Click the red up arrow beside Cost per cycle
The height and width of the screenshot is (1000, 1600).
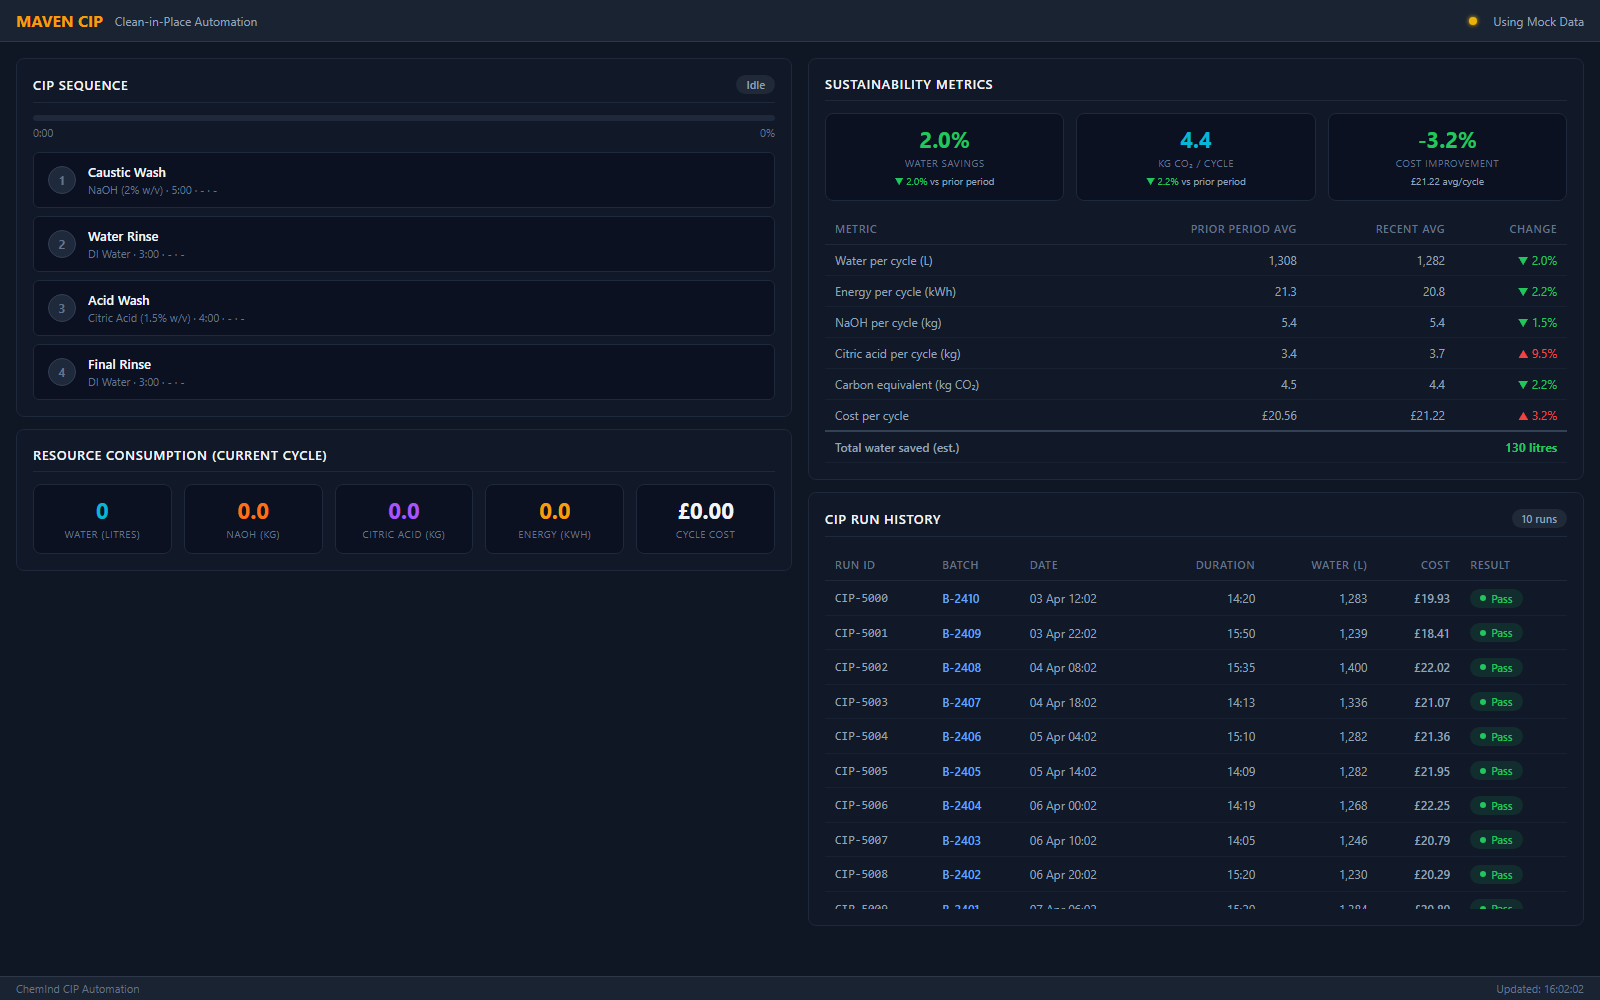pos(1522,415)
